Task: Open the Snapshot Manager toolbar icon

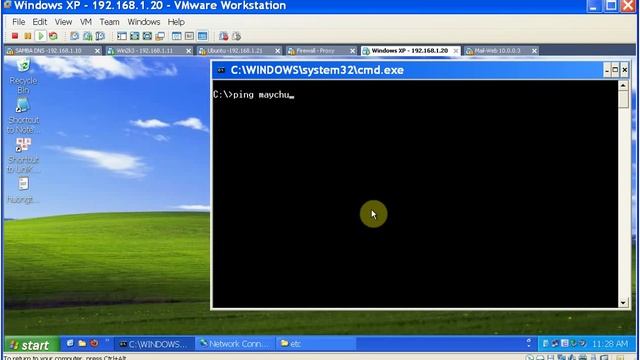Action: (100, 36)
